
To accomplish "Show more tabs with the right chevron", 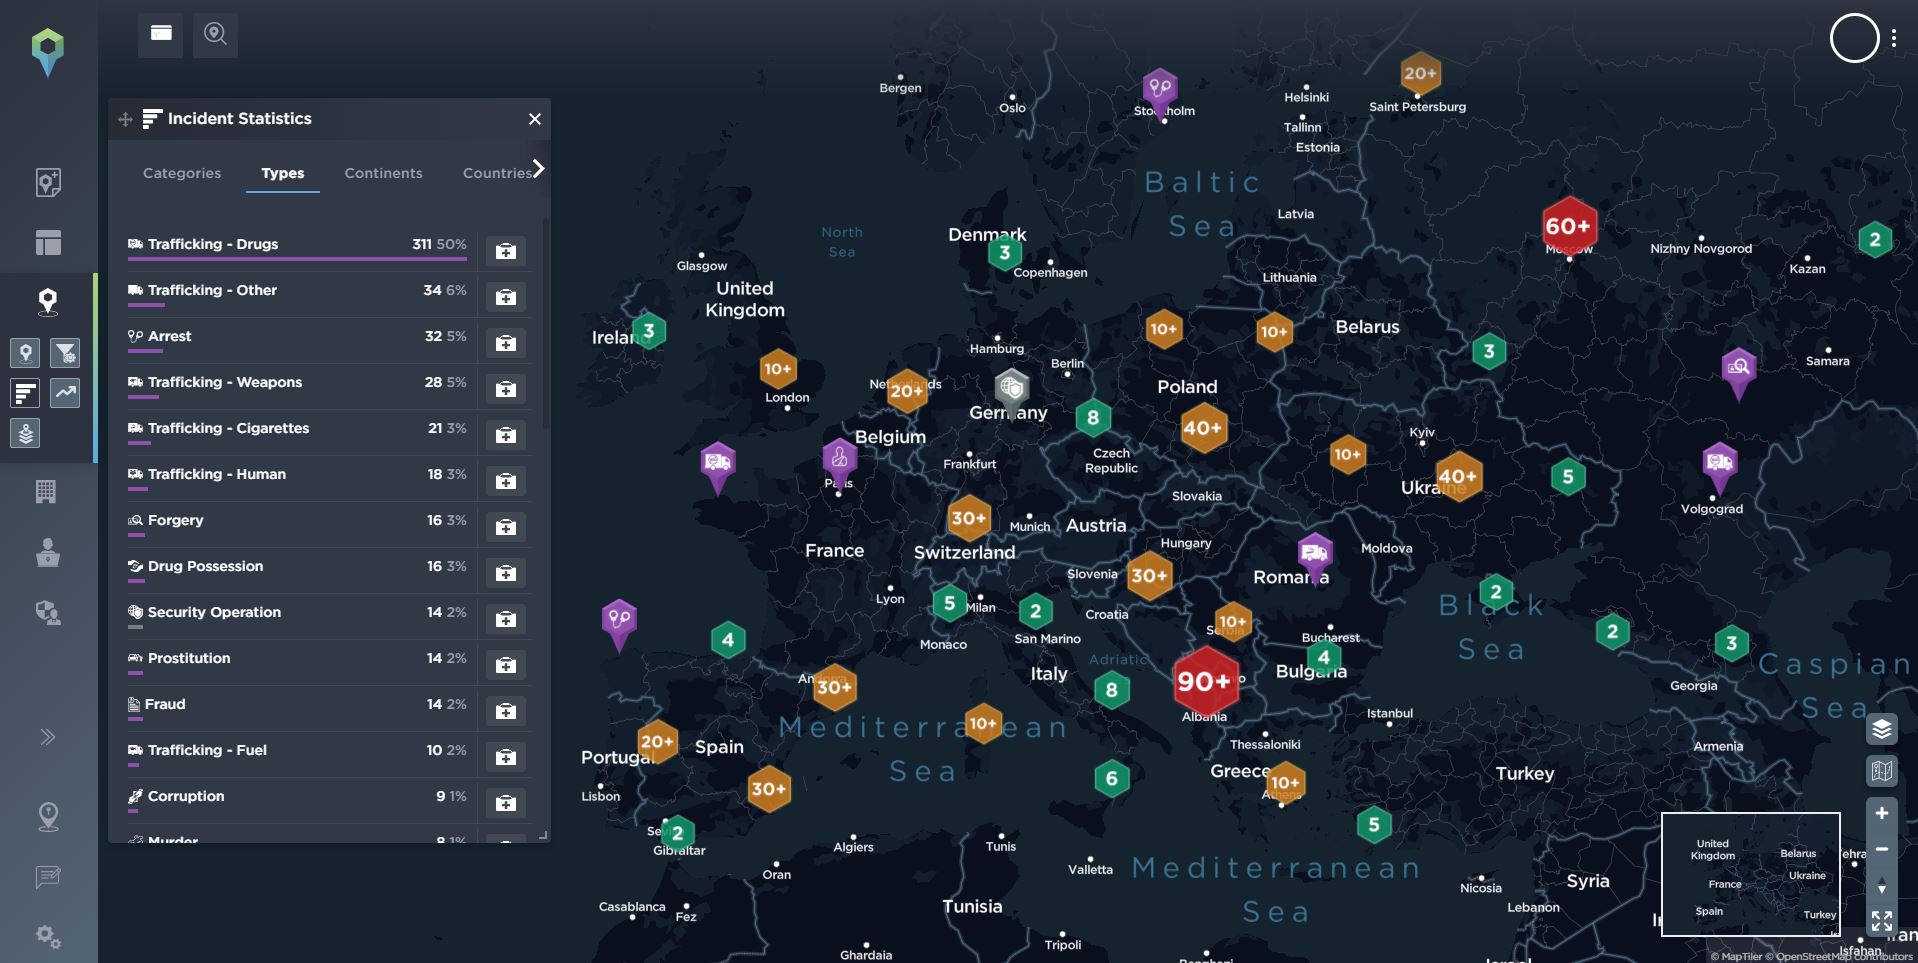I will pos(539,168).
